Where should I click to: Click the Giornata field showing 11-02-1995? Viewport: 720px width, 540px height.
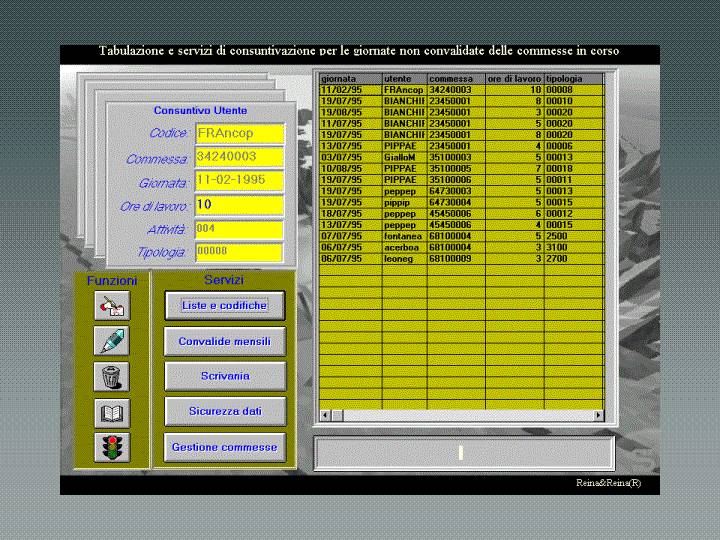[x=239, y=181]
